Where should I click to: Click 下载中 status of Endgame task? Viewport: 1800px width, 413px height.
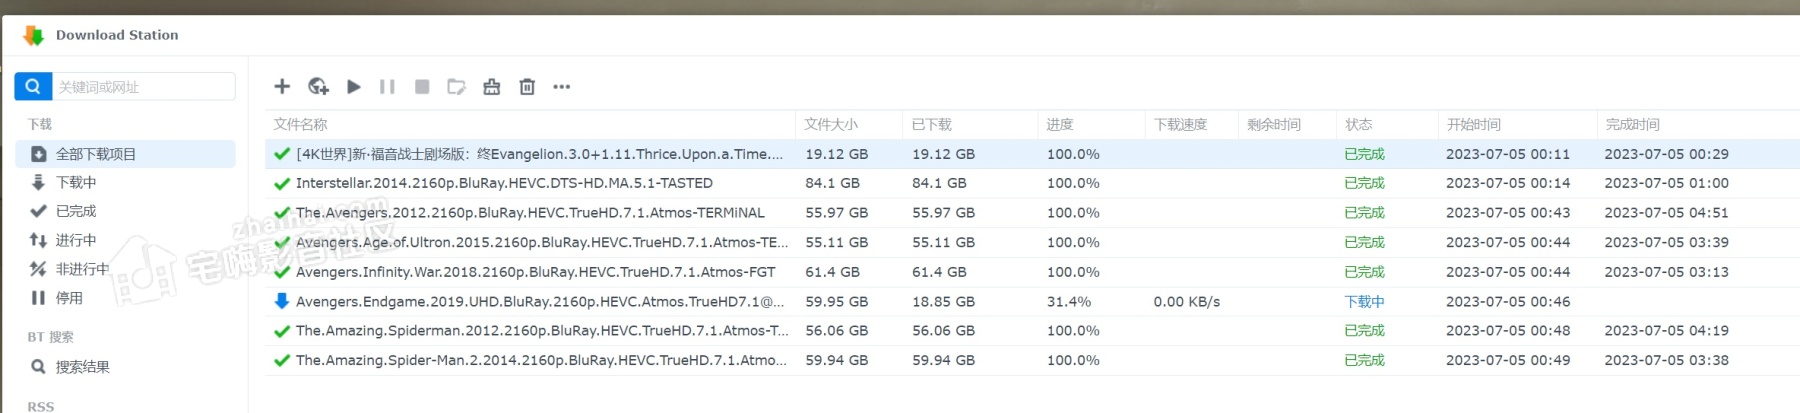click(x=1364, y=301)
